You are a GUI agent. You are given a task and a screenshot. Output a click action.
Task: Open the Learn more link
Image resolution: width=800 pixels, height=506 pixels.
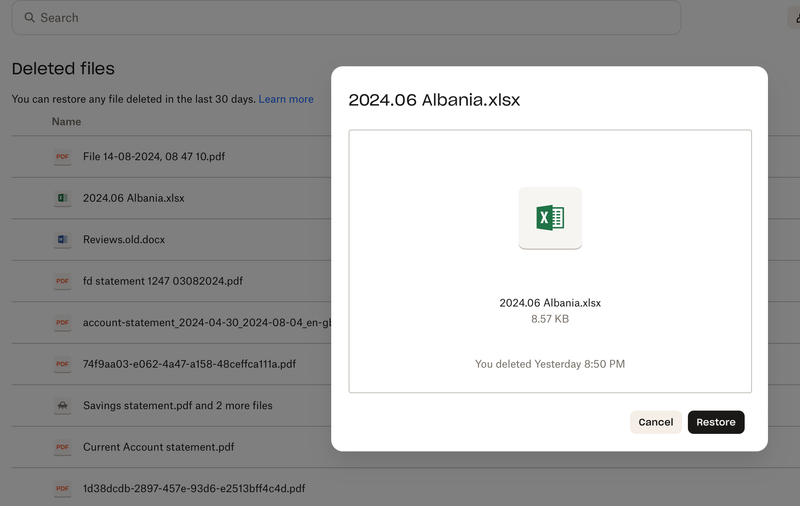286,99
